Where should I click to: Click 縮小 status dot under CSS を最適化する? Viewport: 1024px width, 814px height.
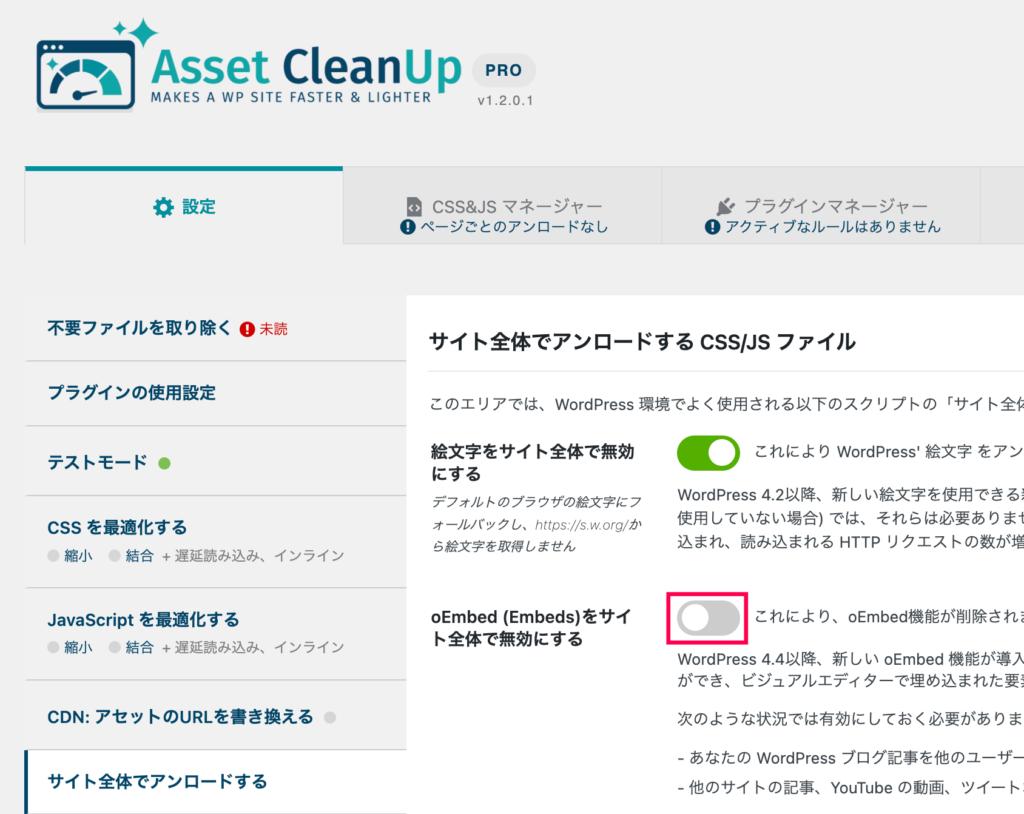54,555
